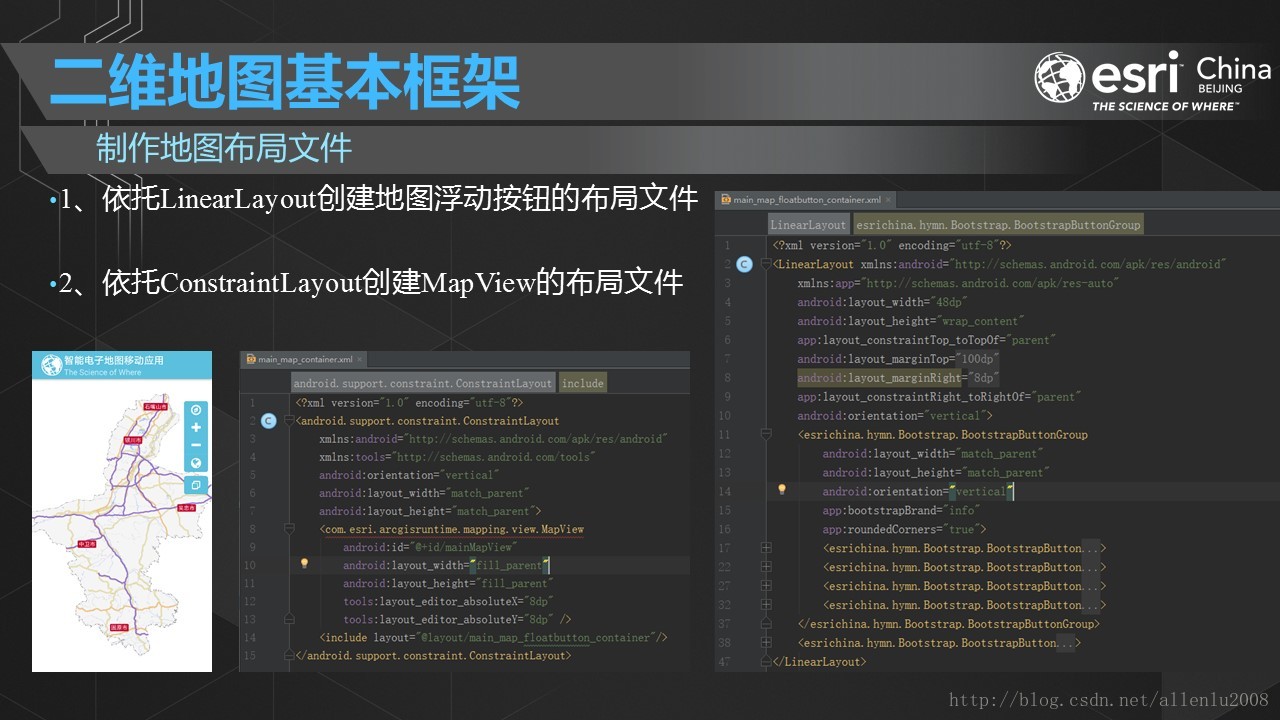Expand the folded BootstrapButton on line 38
Viewport: 1280px width, 720px height.
pos(765,643)
